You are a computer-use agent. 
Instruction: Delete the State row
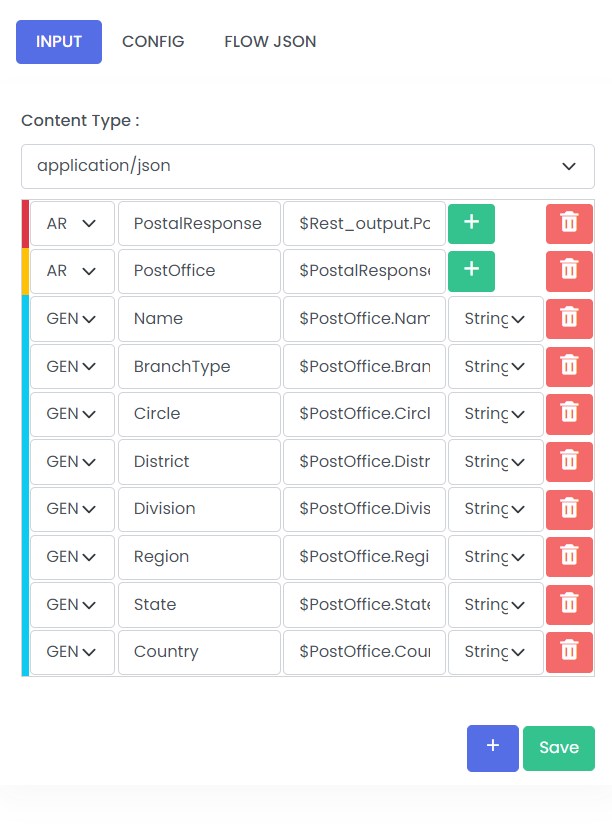pos(569,604)
